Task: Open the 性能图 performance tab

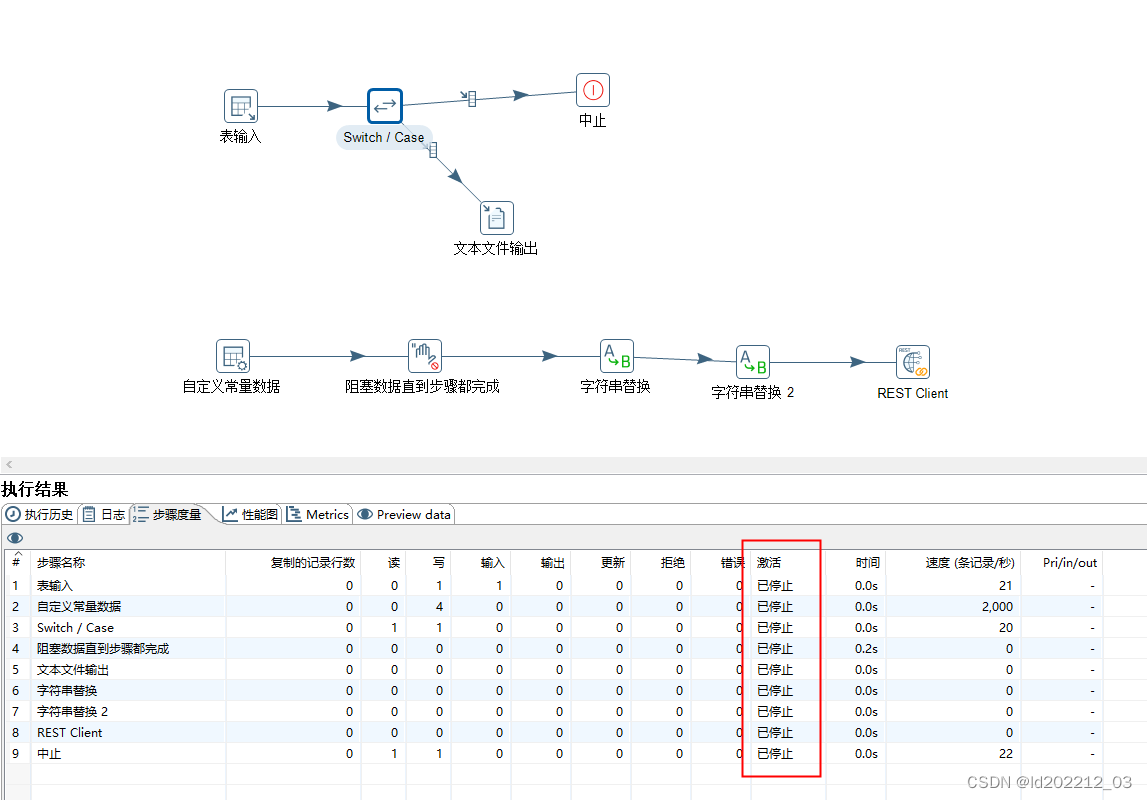Action: (x=250, y=515)
